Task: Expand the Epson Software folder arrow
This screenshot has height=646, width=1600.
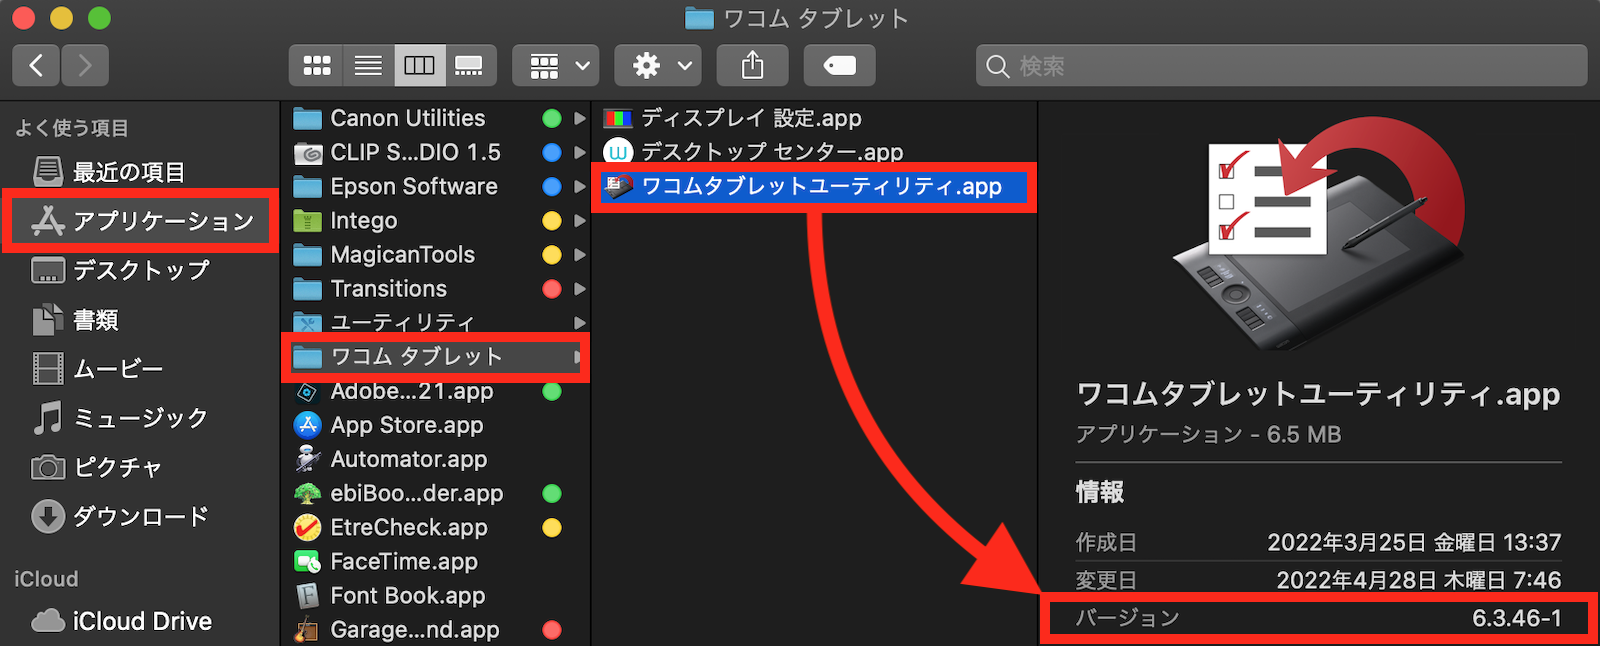Action: tap(579, 186)
